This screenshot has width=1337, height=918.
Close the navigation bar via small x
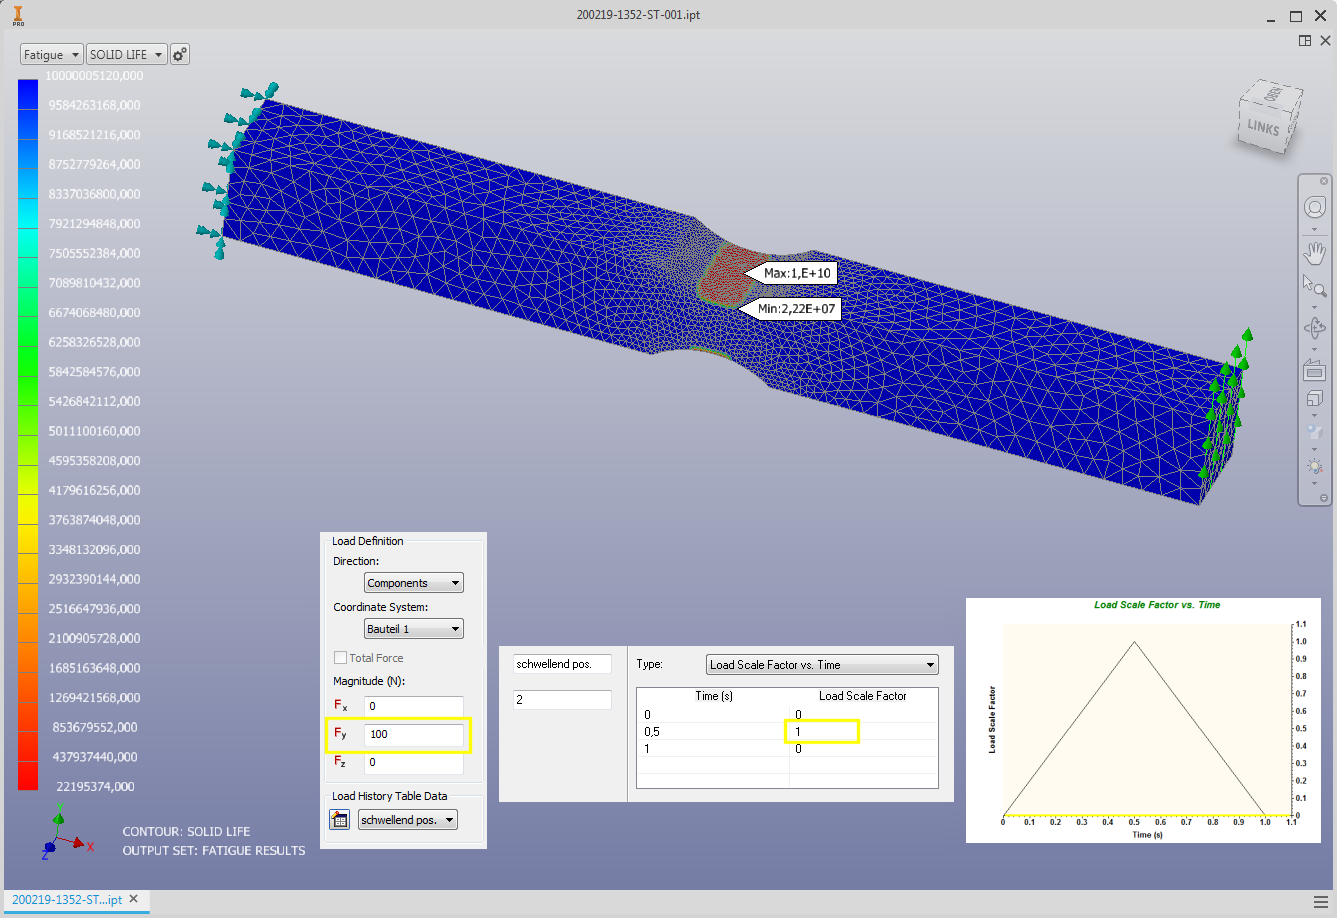pos(1324,181)
